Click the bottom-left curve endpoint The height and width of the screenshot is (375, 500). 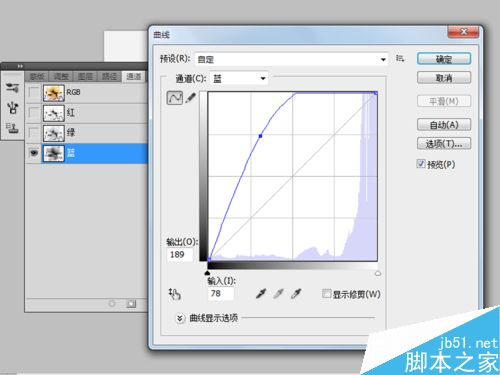pos(209,259)
